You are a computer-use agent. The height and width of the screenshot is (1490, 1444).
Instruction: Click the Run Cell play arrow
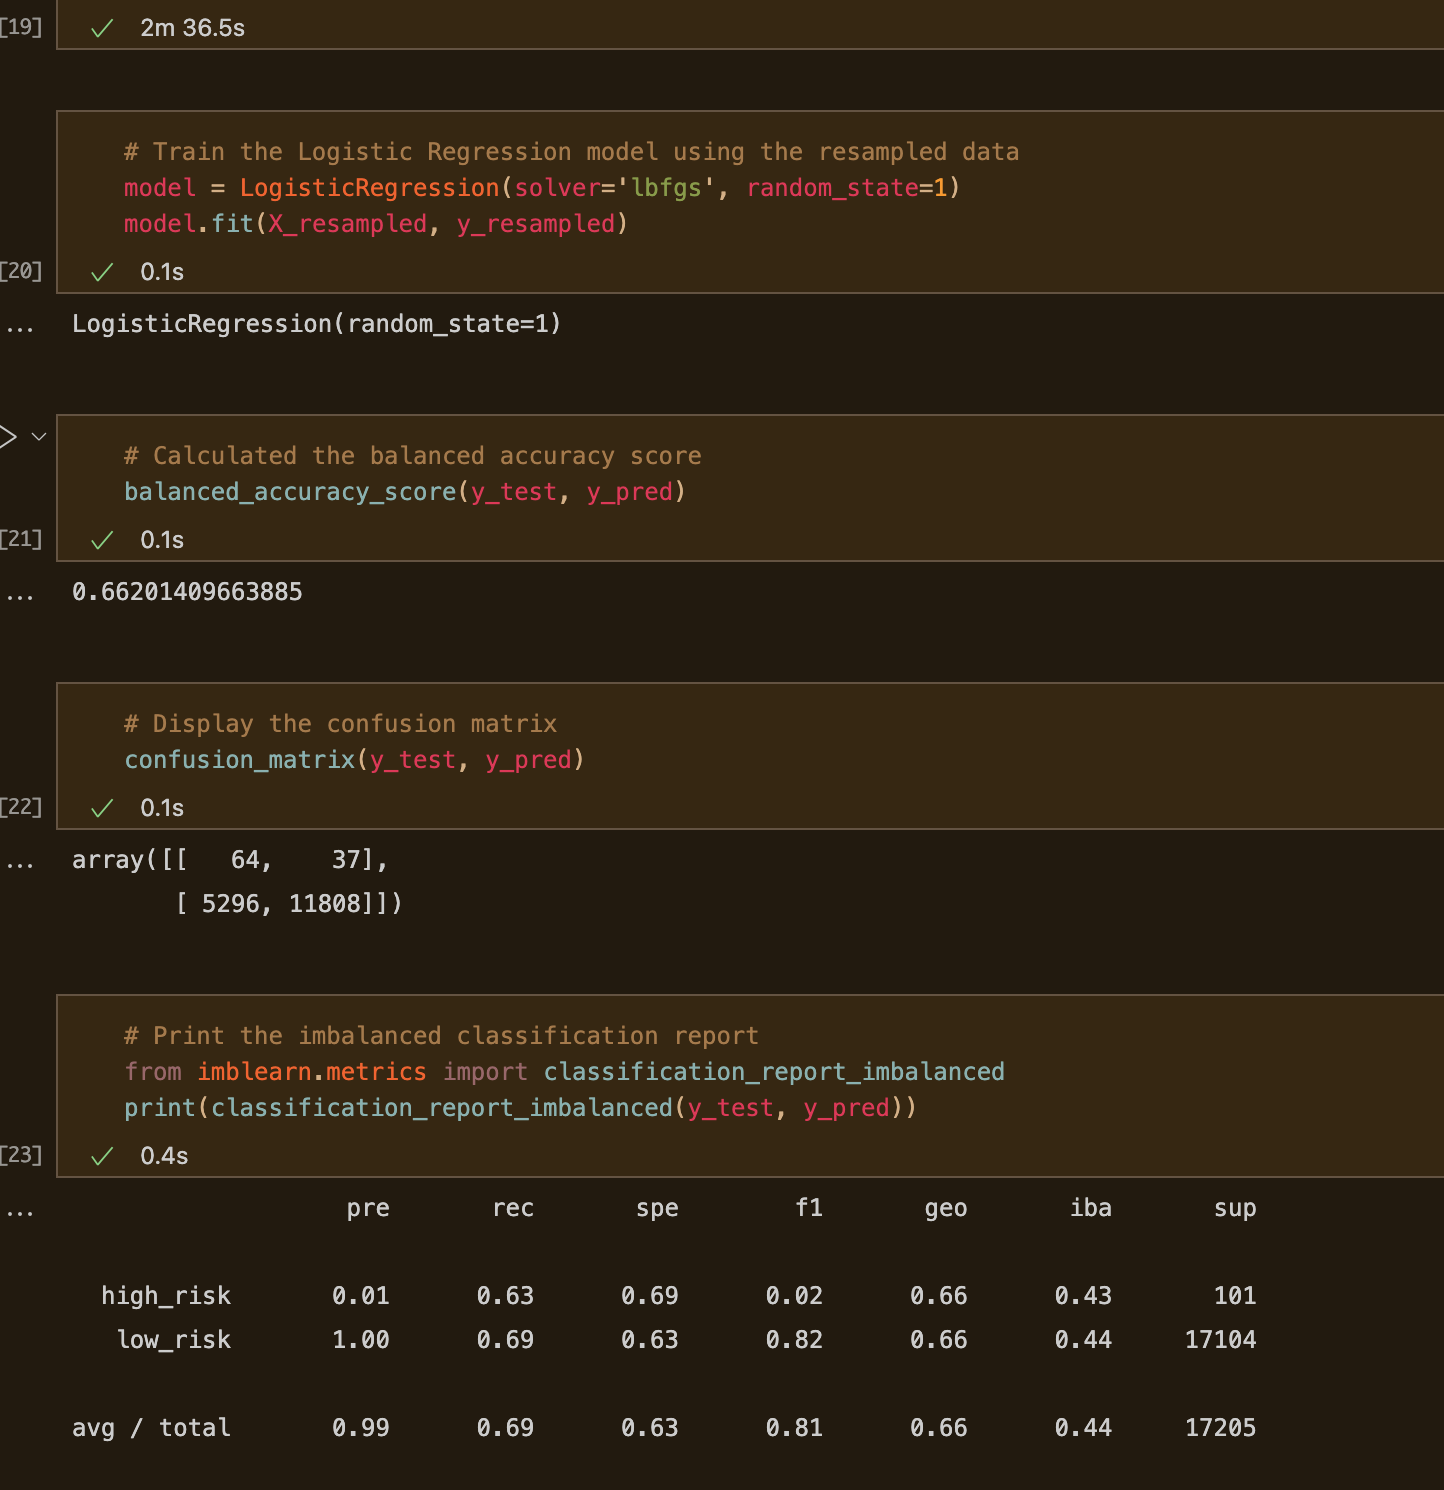8,435
